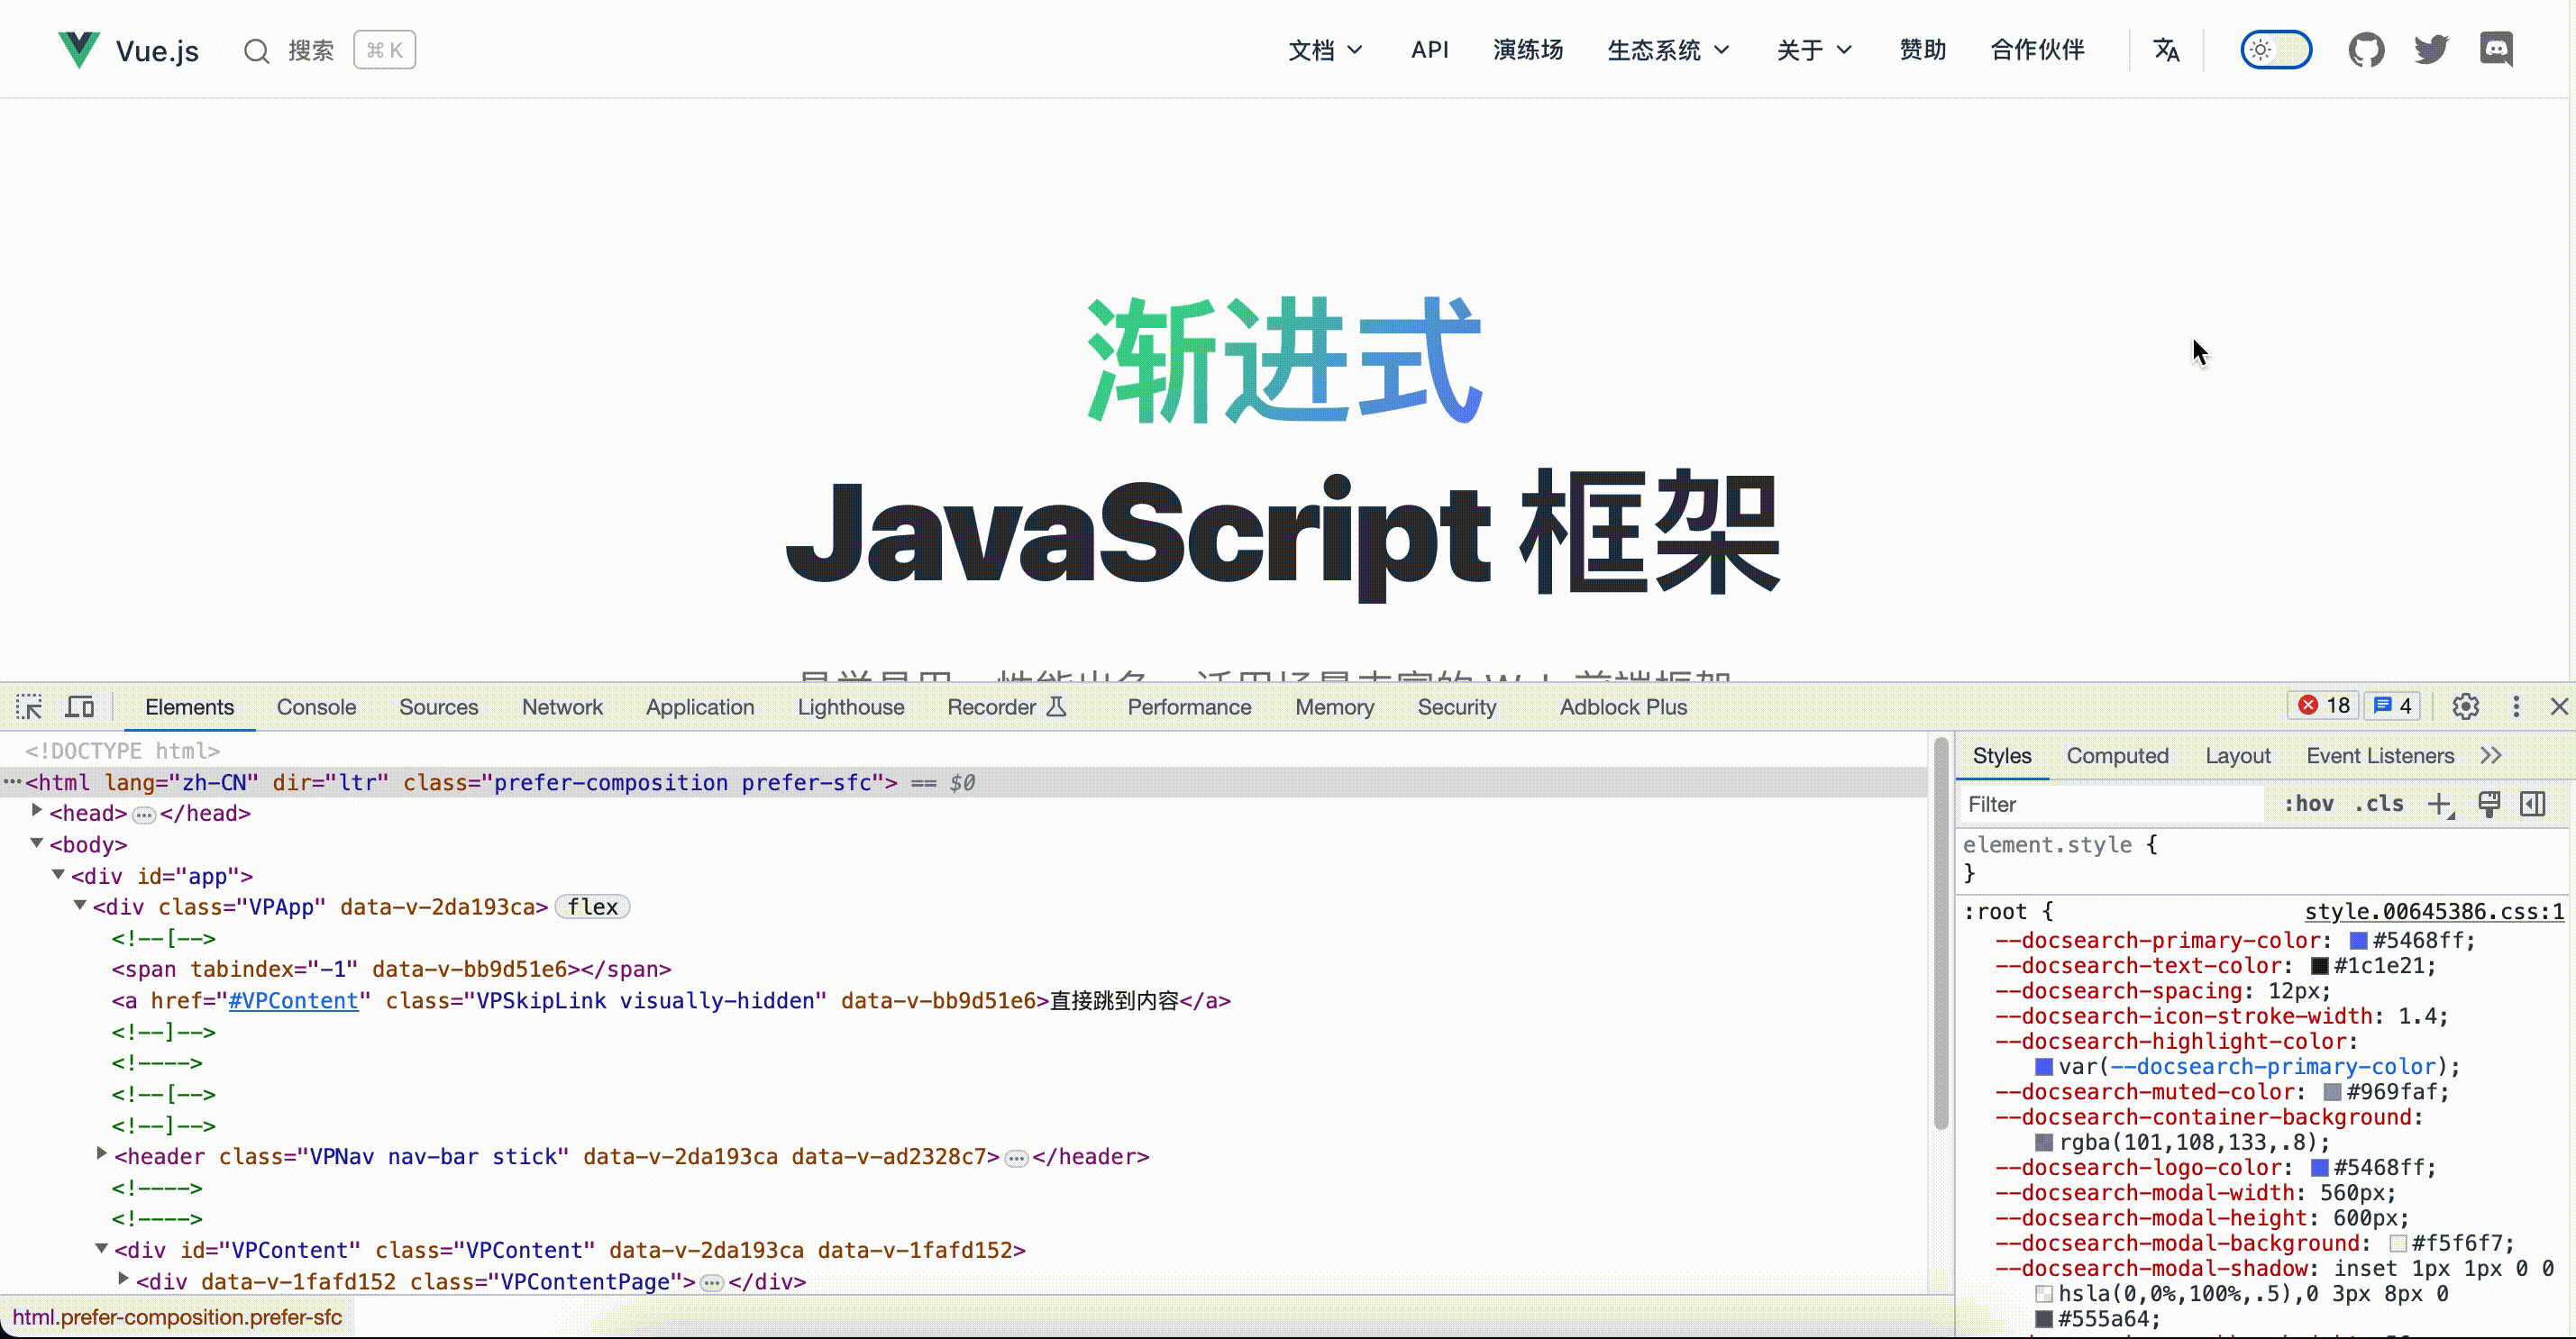Click the Vue.js logo icon
2576x1339 pixels.
click(79, 49)
